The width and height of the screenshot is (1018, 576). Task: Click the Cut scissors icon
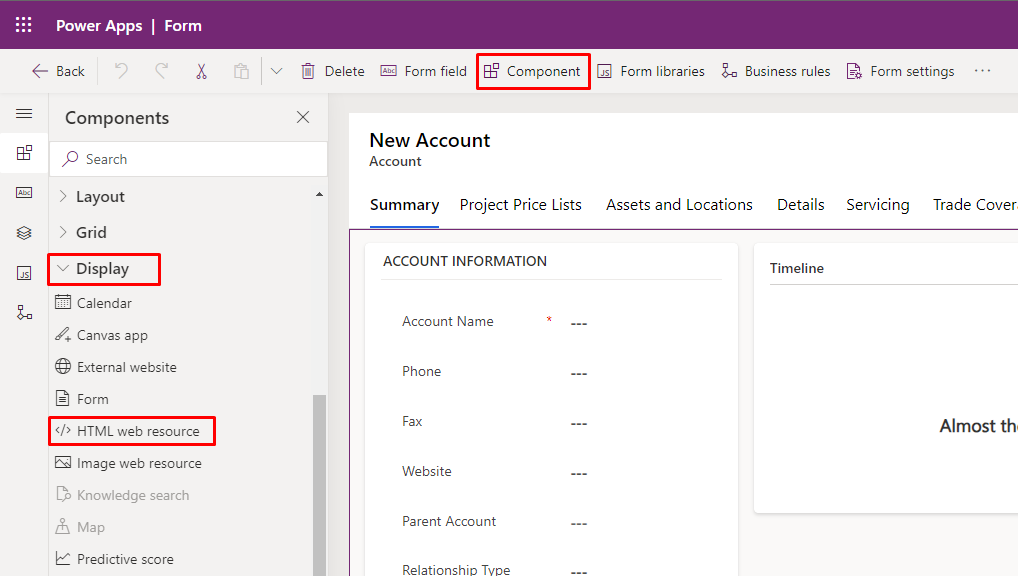201,71
